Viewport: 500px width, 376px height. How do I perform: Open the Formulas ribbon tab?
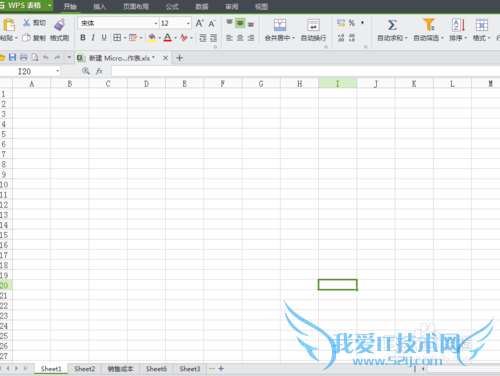172,7
